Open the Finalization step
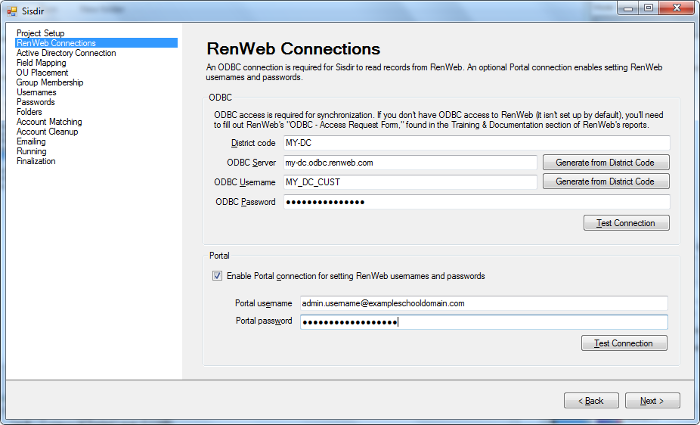The height and width of the screenshot is (425, 700). click(x=36, y=161)
